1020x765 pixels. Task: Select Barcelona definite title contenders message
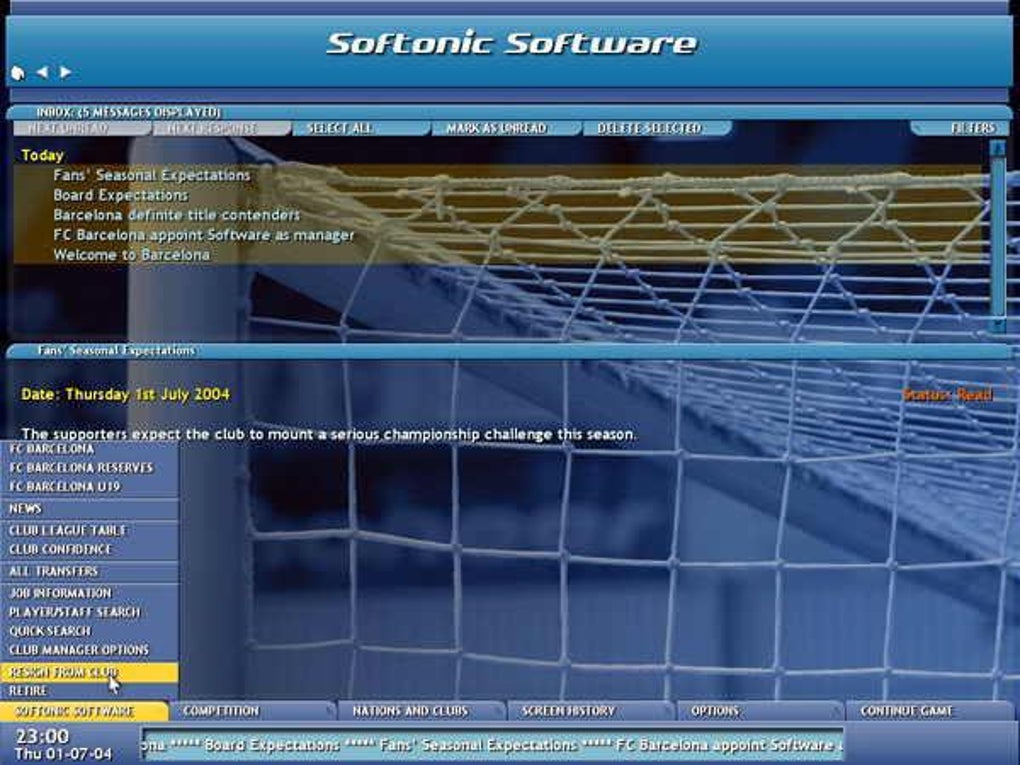(498, 215)
